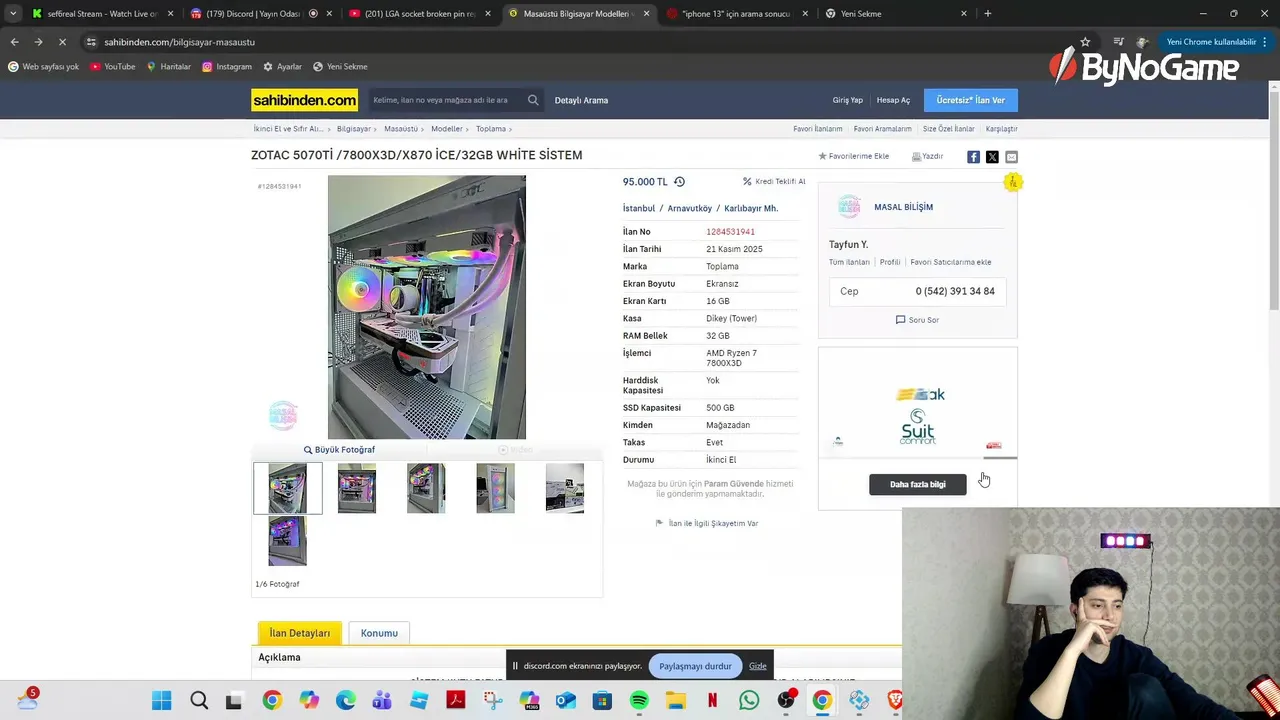Share listing by email icon

click(1011, 157)
